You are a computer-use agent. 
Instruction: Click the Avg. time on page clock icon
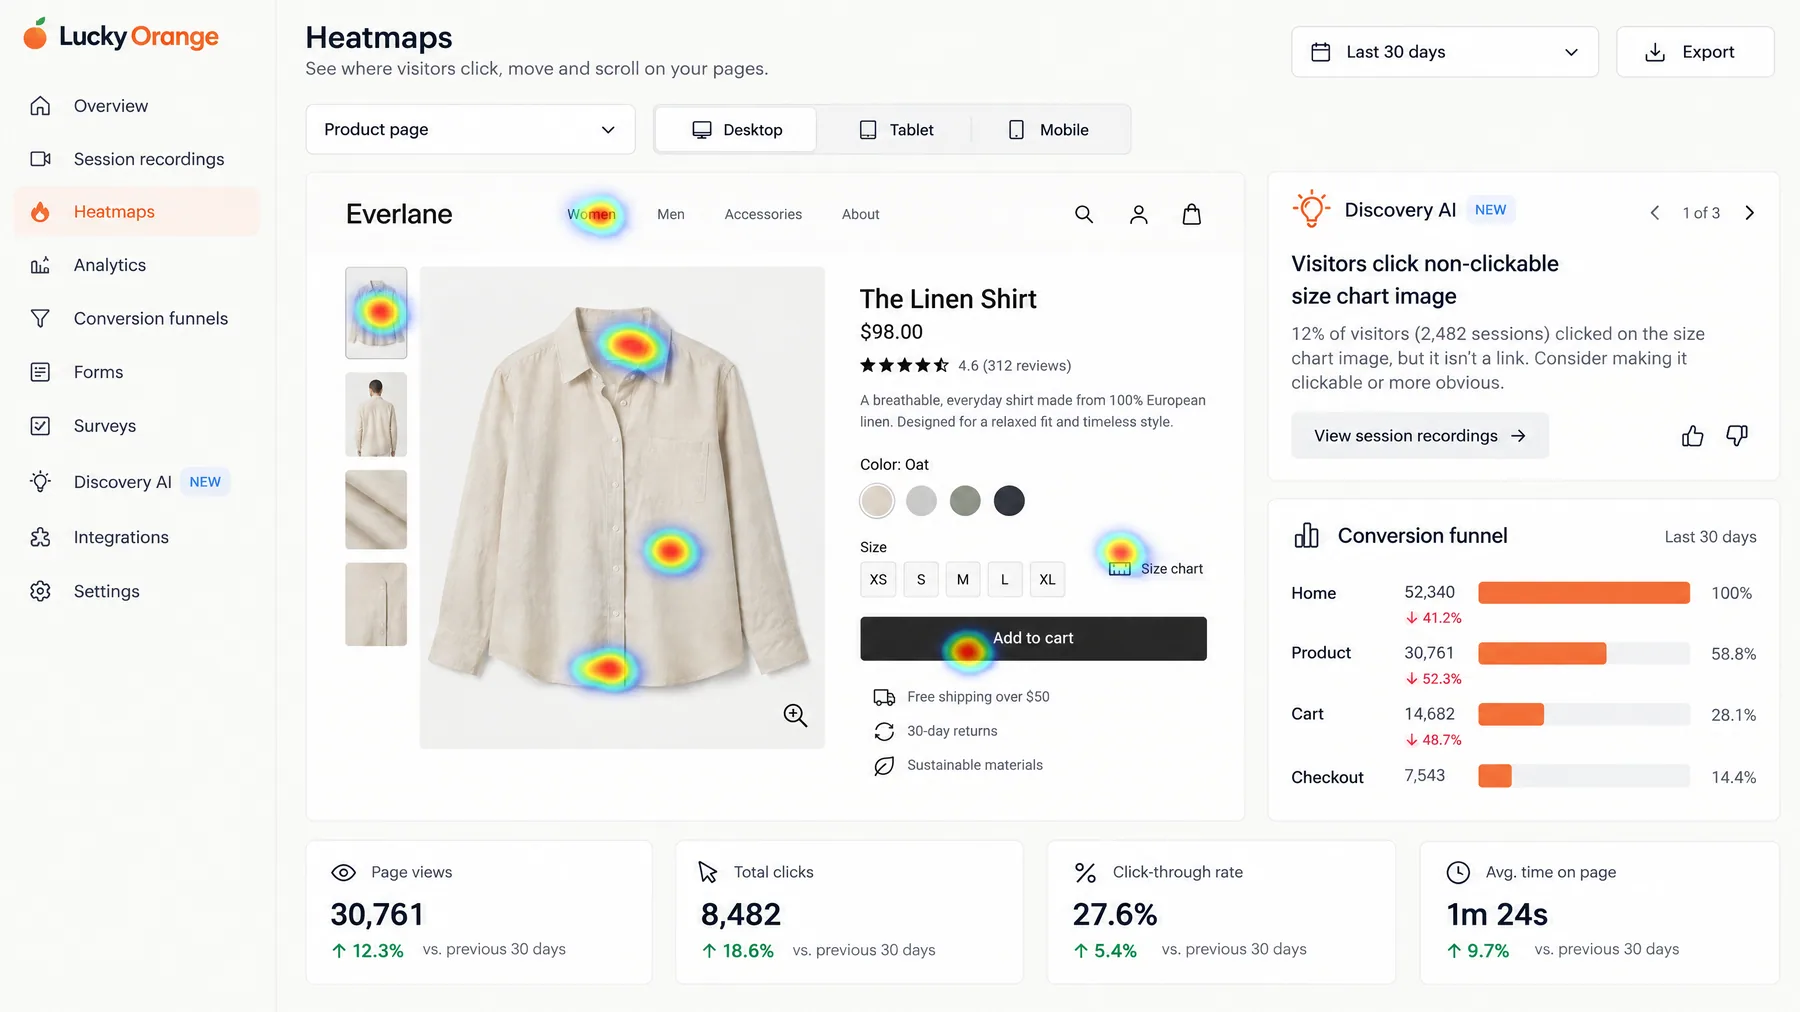[1458, 873]
